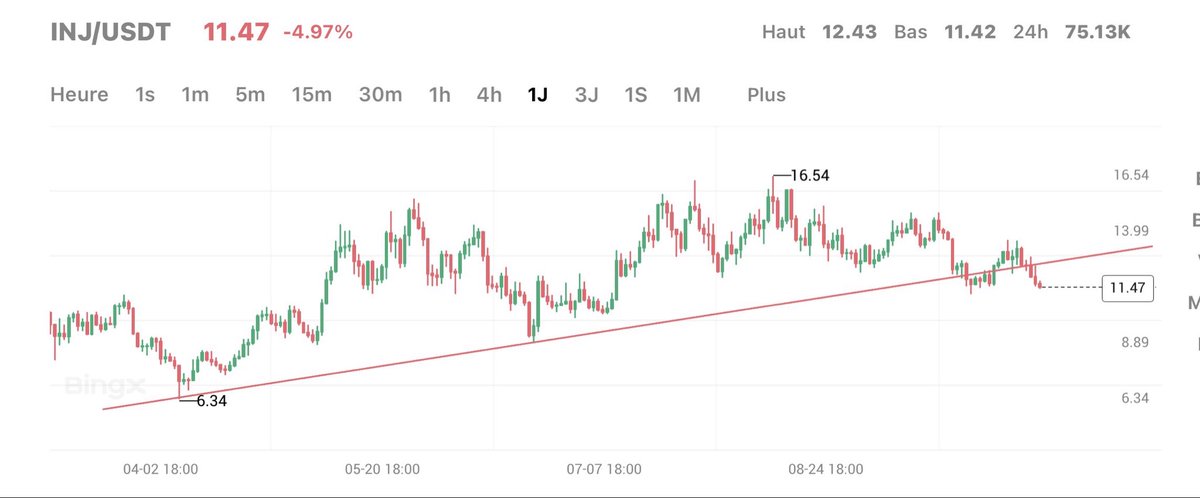This screenshot has width=1200, height=498.
Task: Select the 1s timeframe
Action: pyautogui.click(x=145, y=95)
